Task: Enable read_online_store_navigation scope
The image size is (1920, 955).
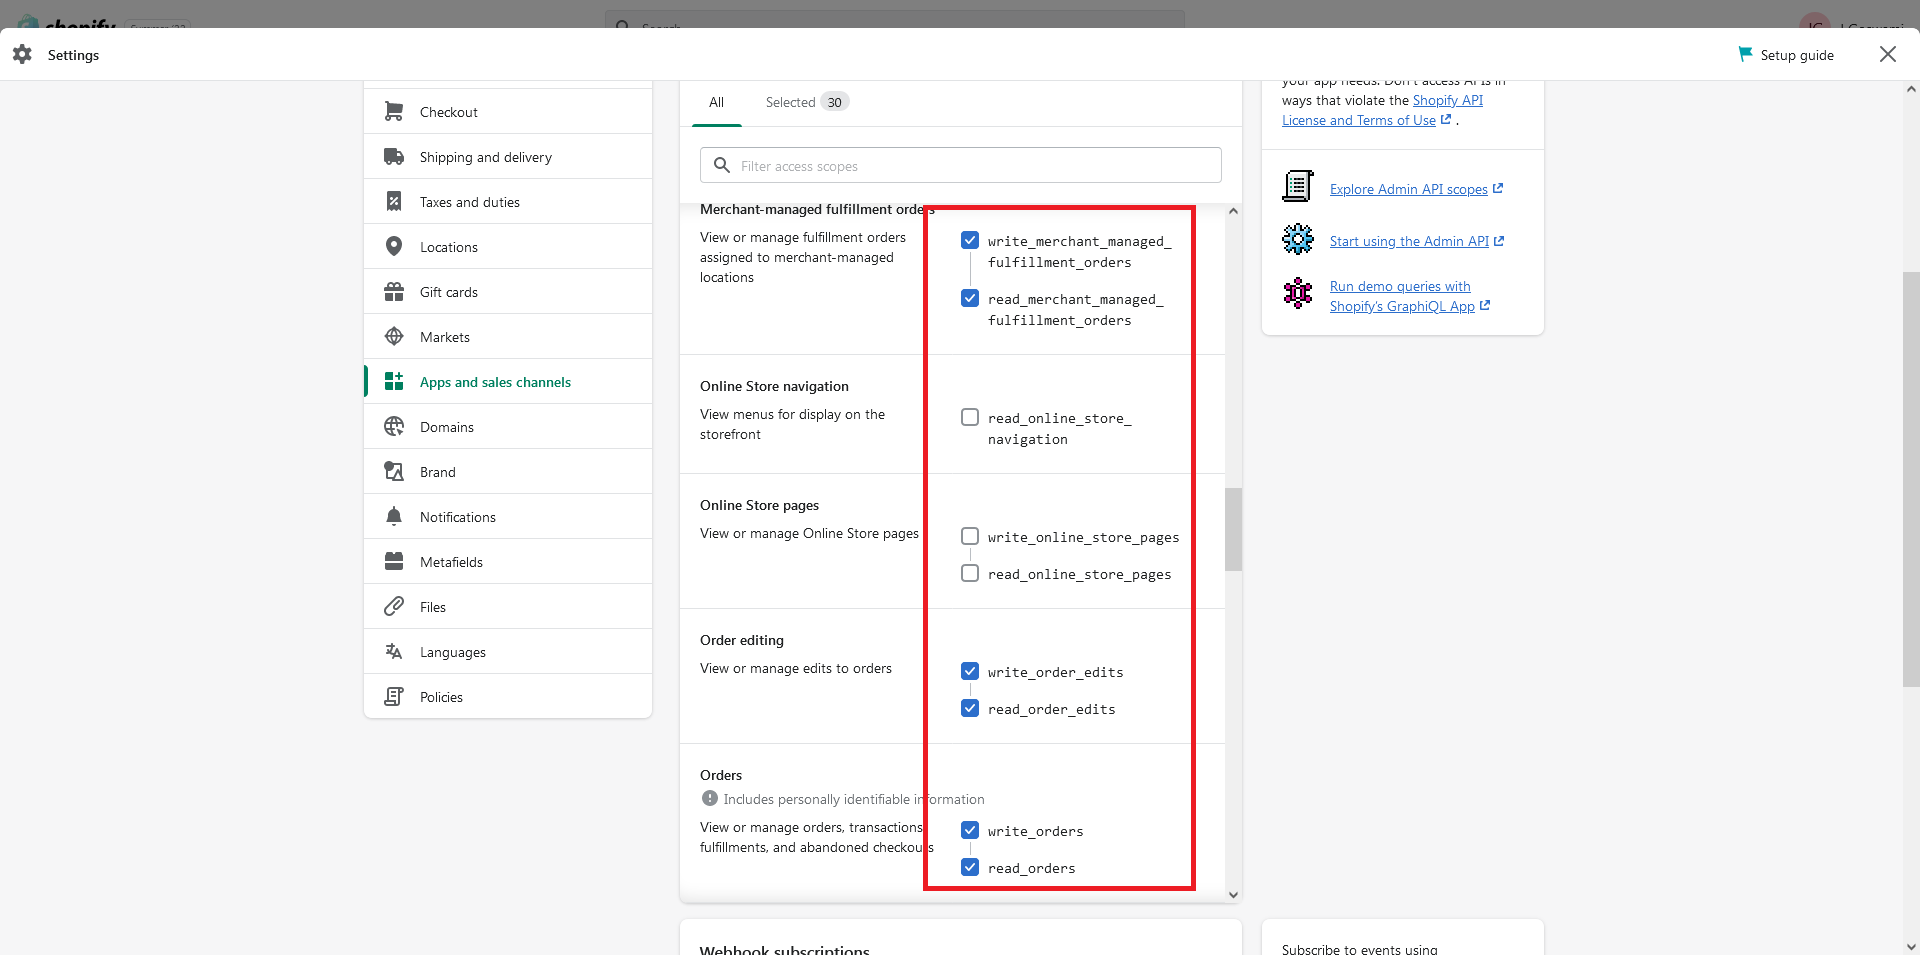Action: (x=970, y=417)
